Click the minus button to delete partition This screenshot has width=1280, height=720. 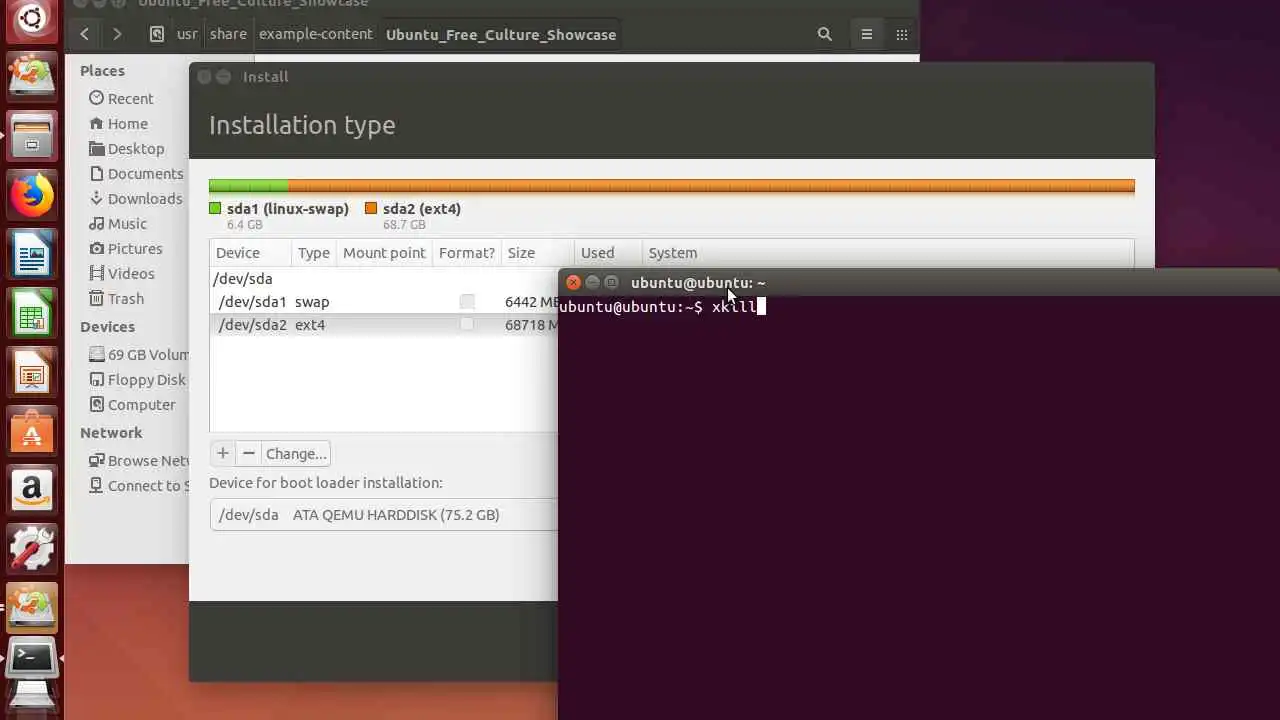pos(249,453)
